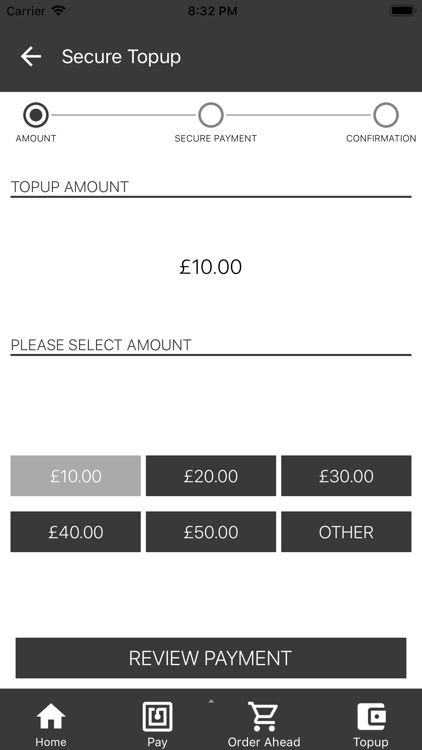Screen dimensions: 422x750
Task: Choose the £10.00 amount option
Action: click(76, 476)
